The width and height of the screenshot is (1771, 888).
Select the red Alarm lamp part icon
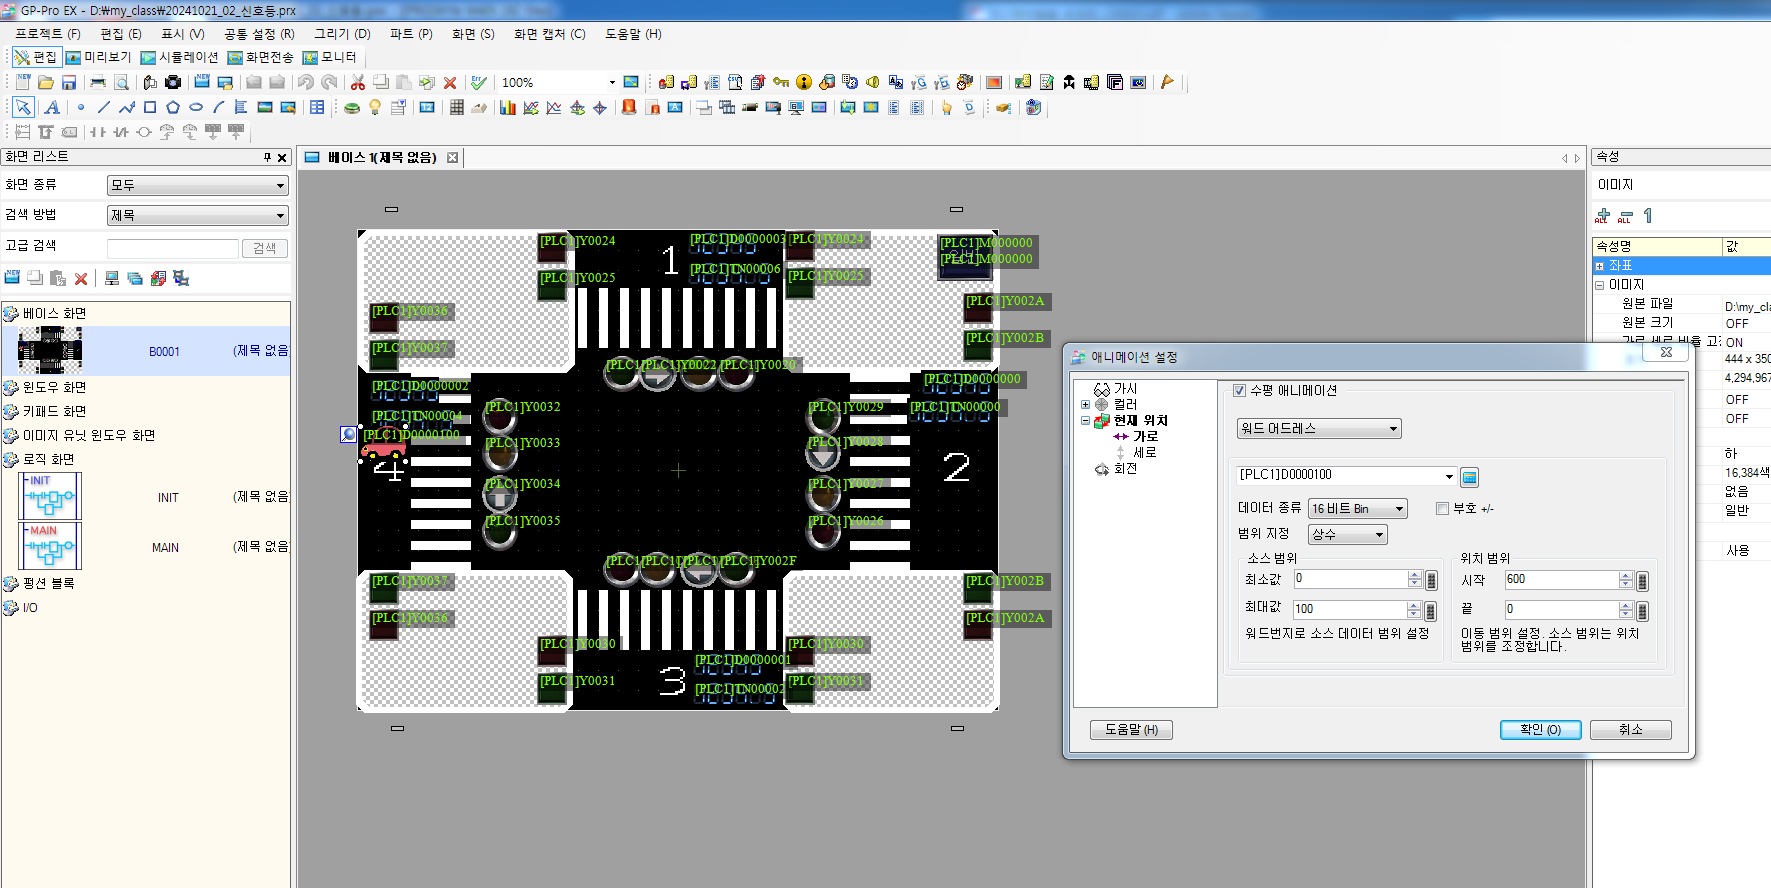point(629,107)
